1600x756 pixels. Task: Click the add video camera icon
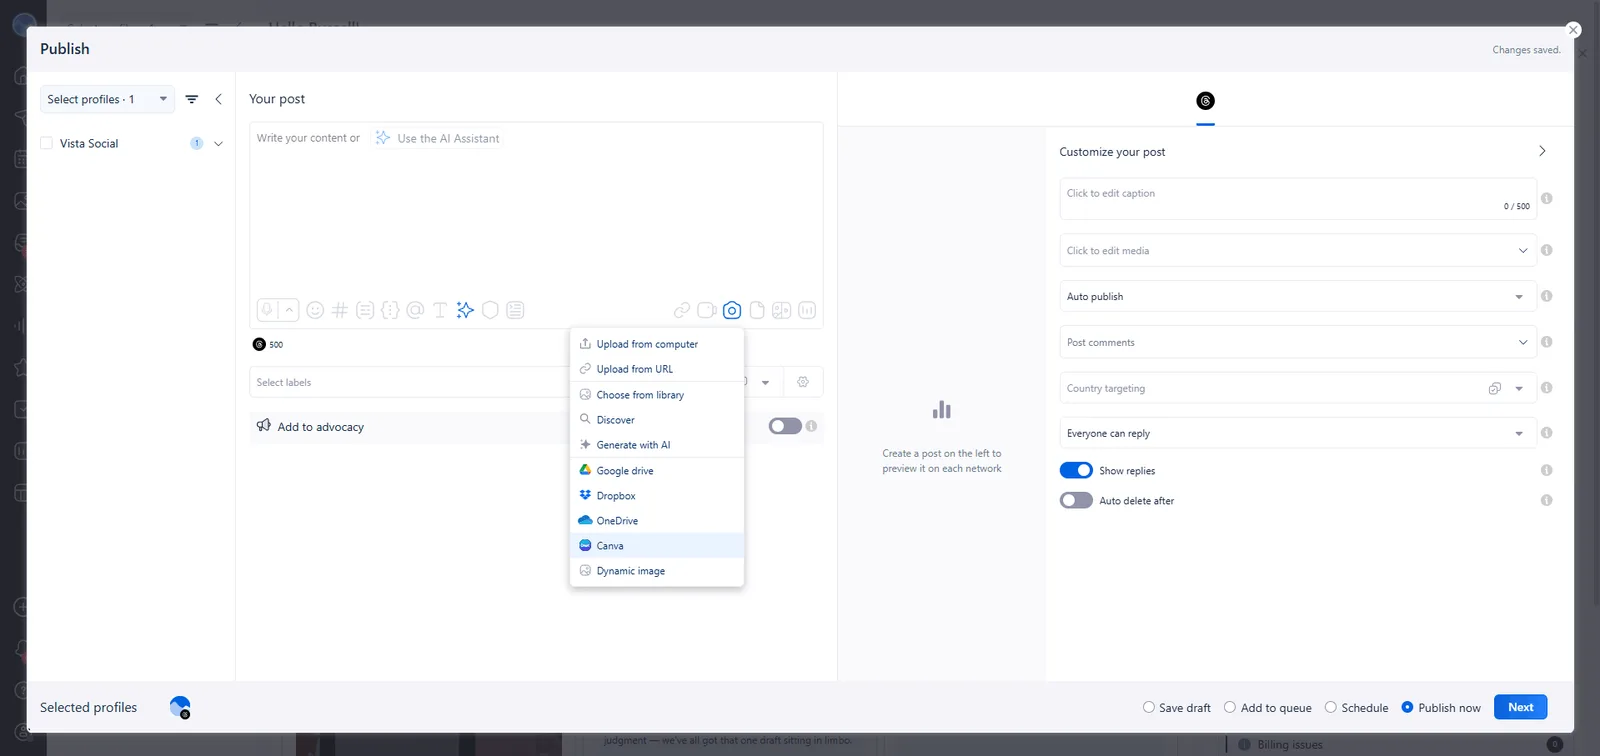pyautogui.click(x=707, y=310)
